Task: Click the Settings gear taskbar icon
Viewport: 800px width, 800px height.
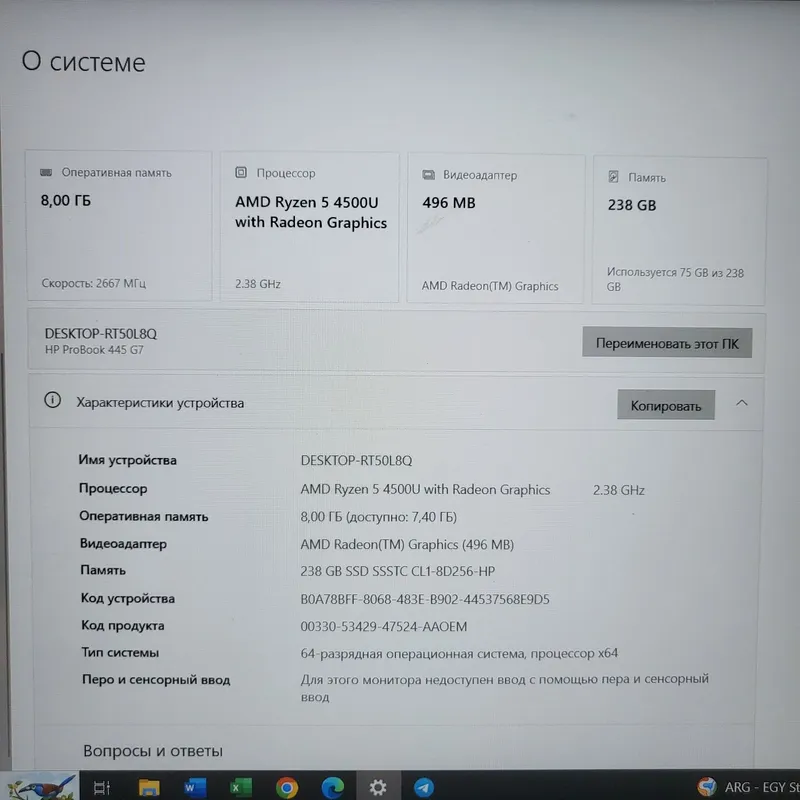Action: pyautogui.click(x=378, y=787)
